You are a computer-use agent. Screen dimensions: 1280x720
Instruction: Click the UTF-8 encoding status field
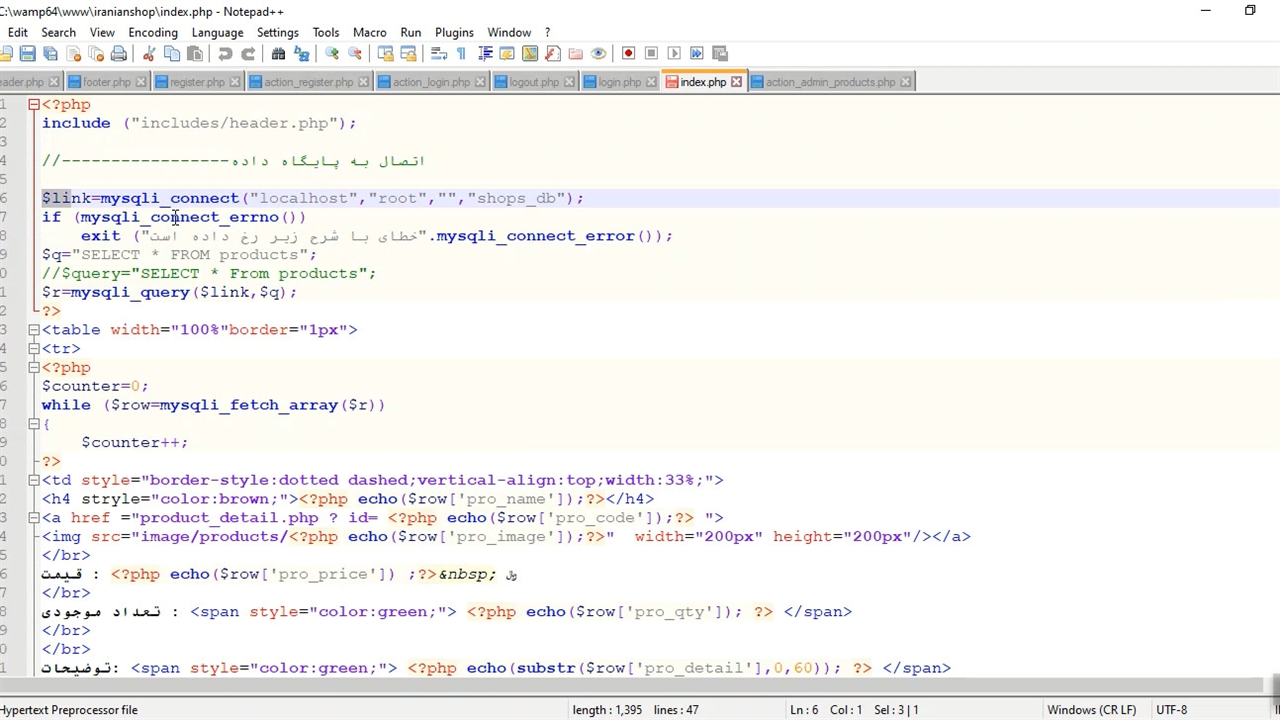pyautogui.click(x=1171, y=710)
